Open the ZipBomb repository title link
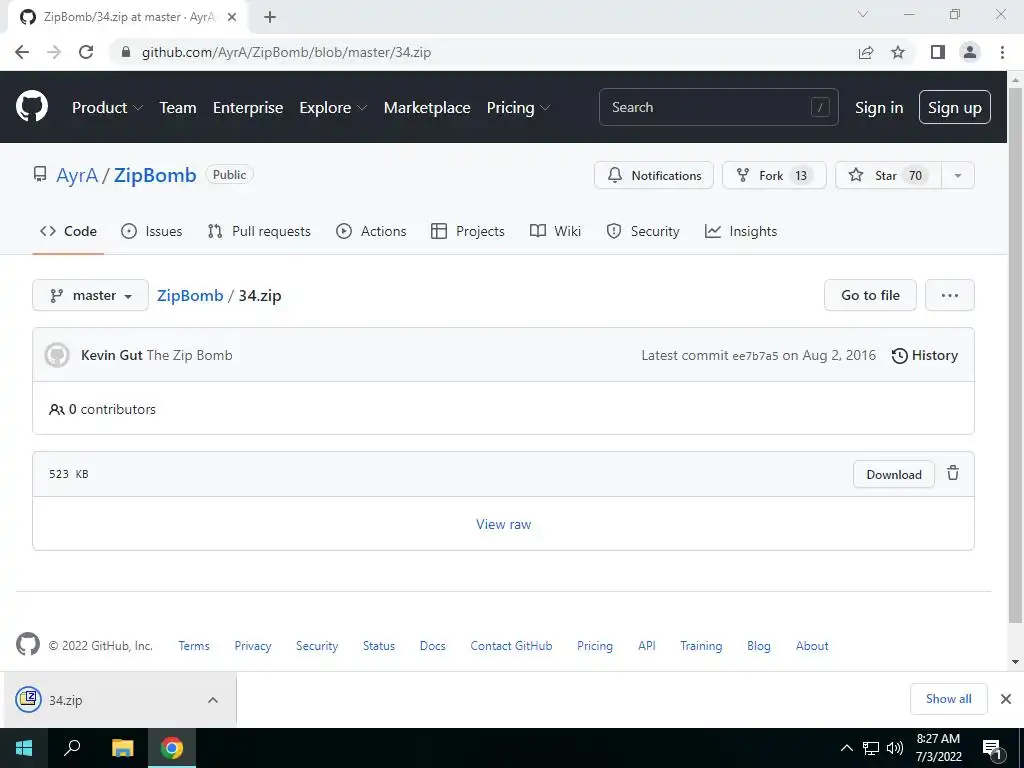1024x768 pixels. 155,175
